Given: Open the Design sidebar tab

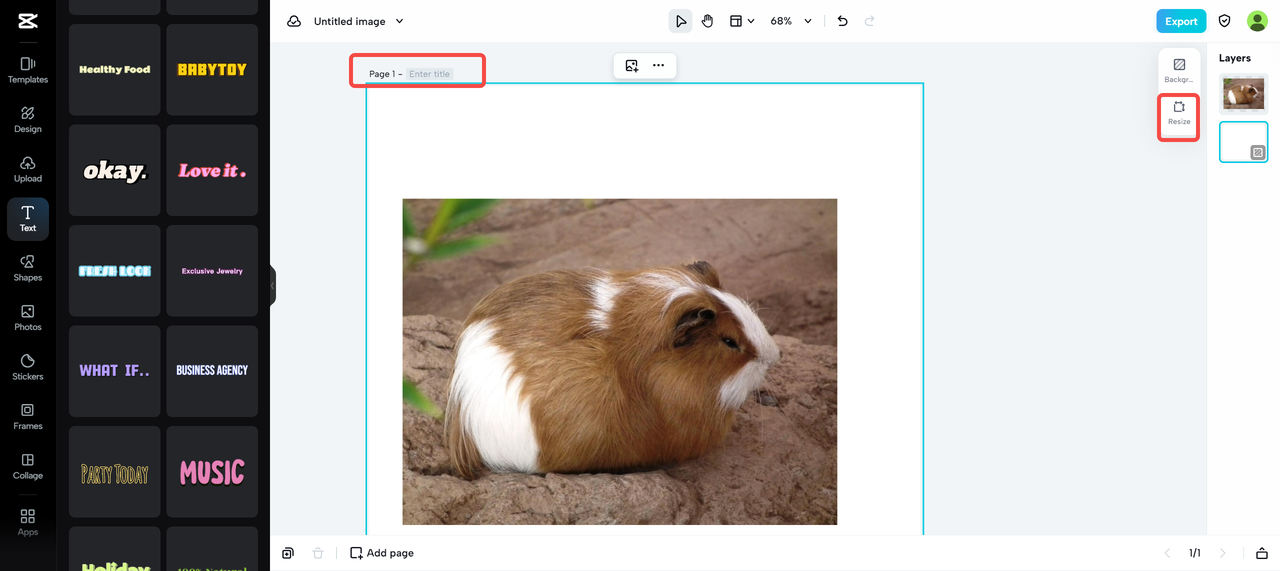Looking at the screenshot, I should (x=28, y=120).
